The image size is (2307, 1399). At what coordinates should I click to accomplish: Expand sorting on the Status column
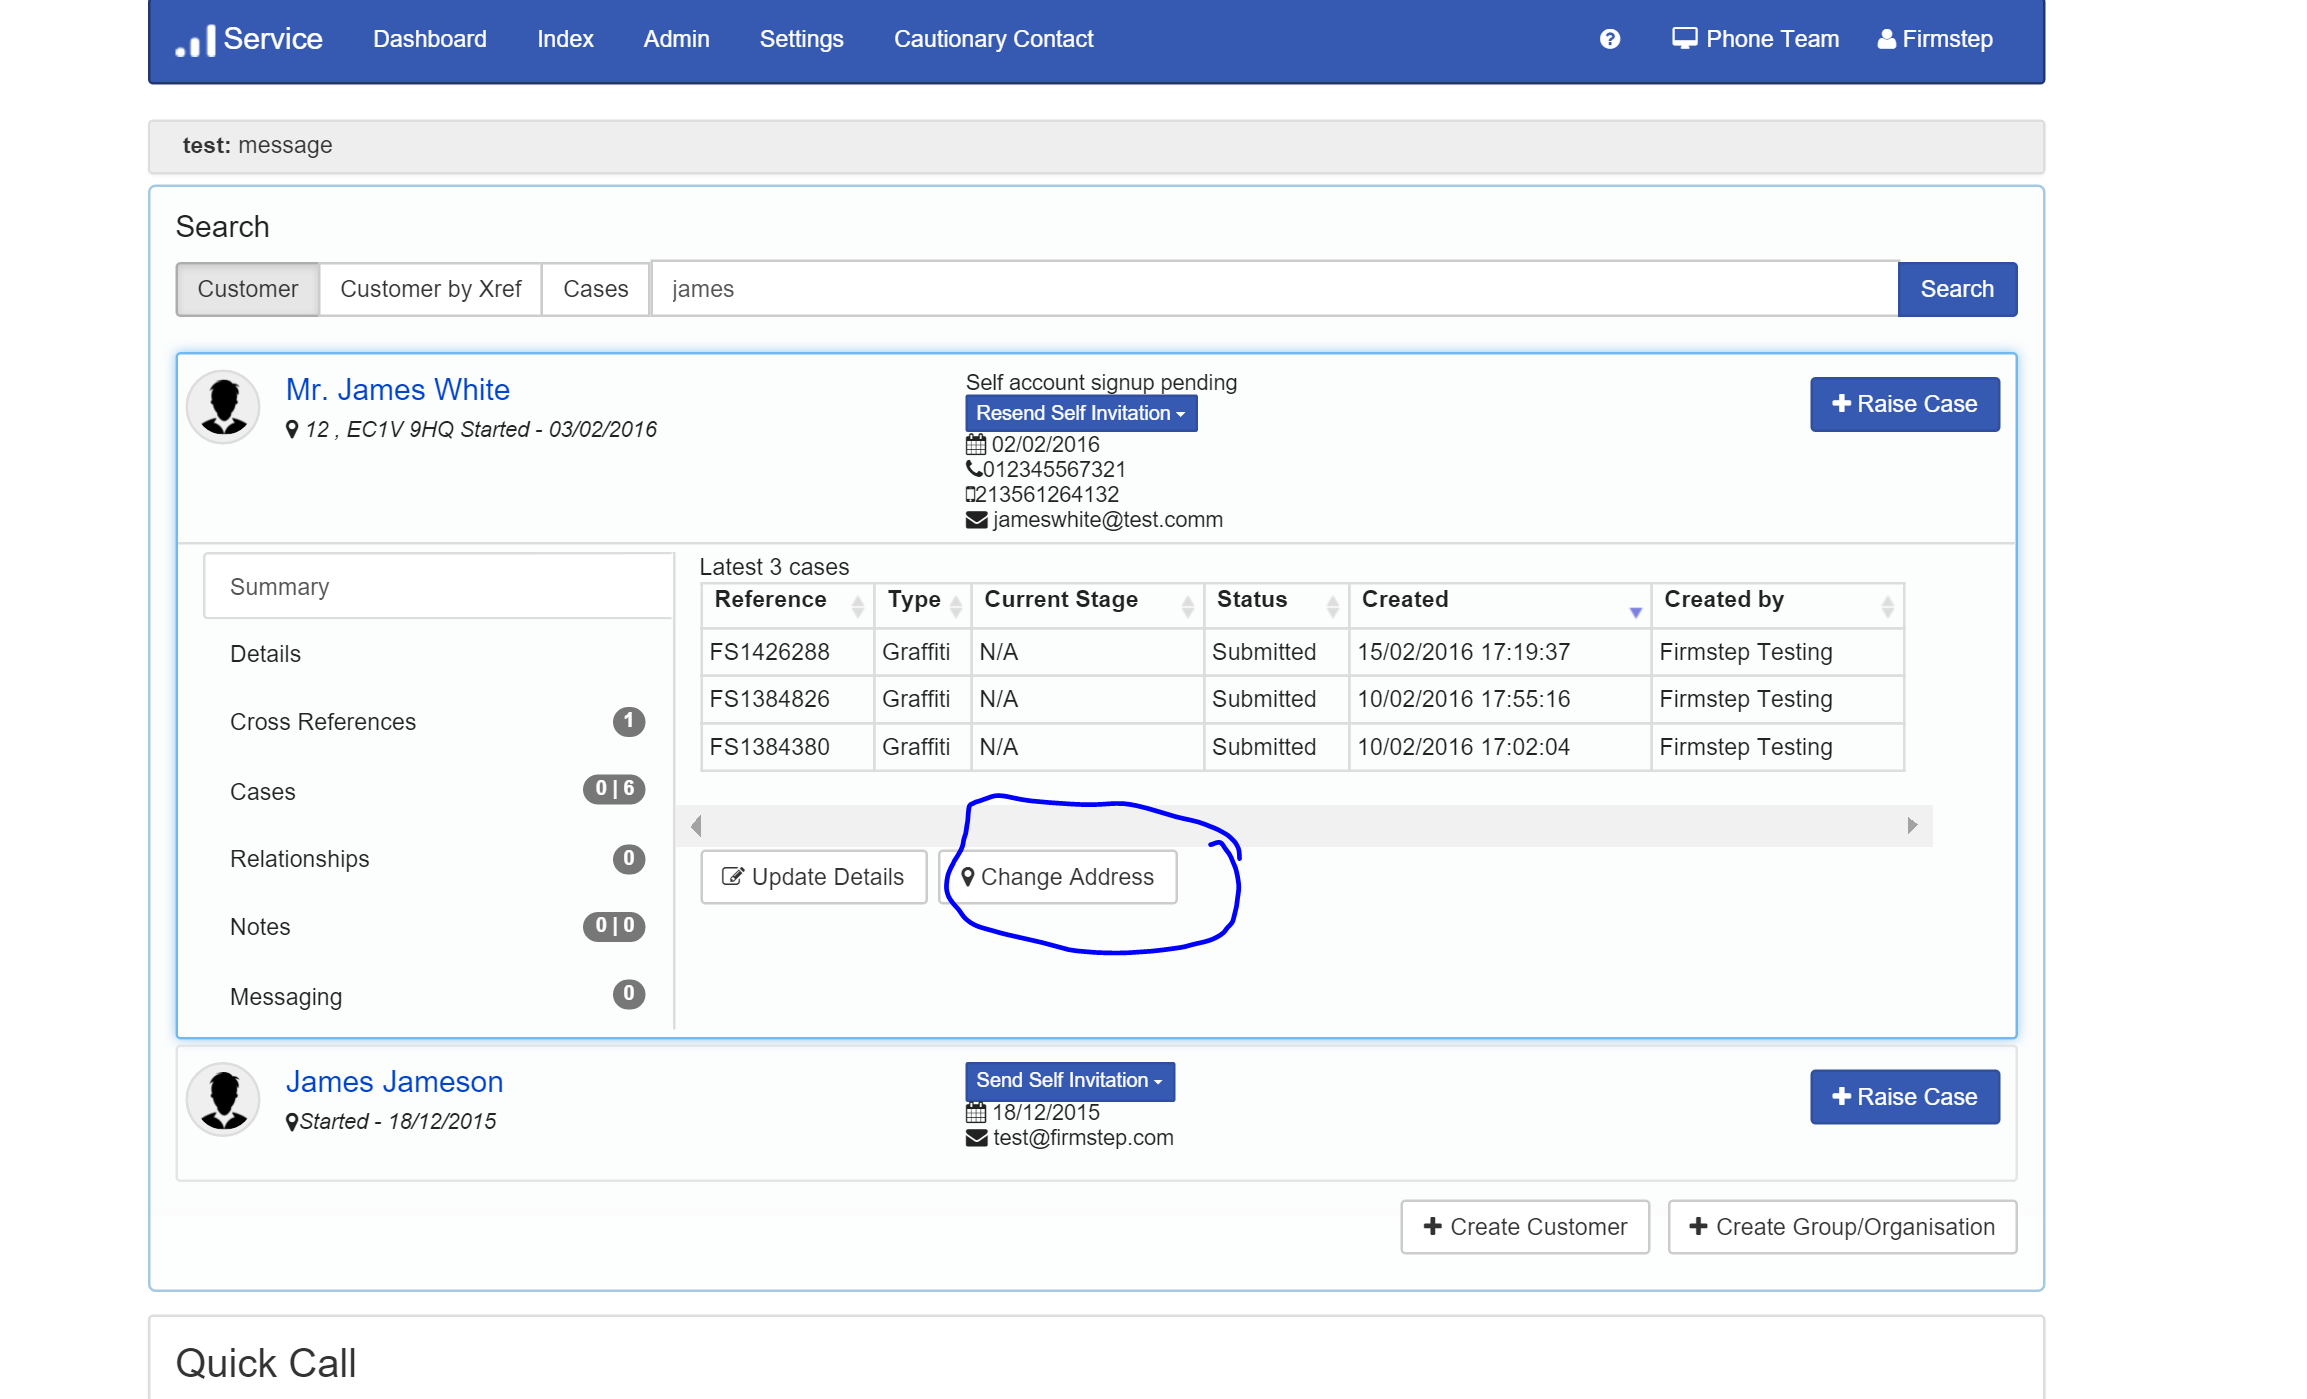pyautogui.click(x=1333, y=604)
